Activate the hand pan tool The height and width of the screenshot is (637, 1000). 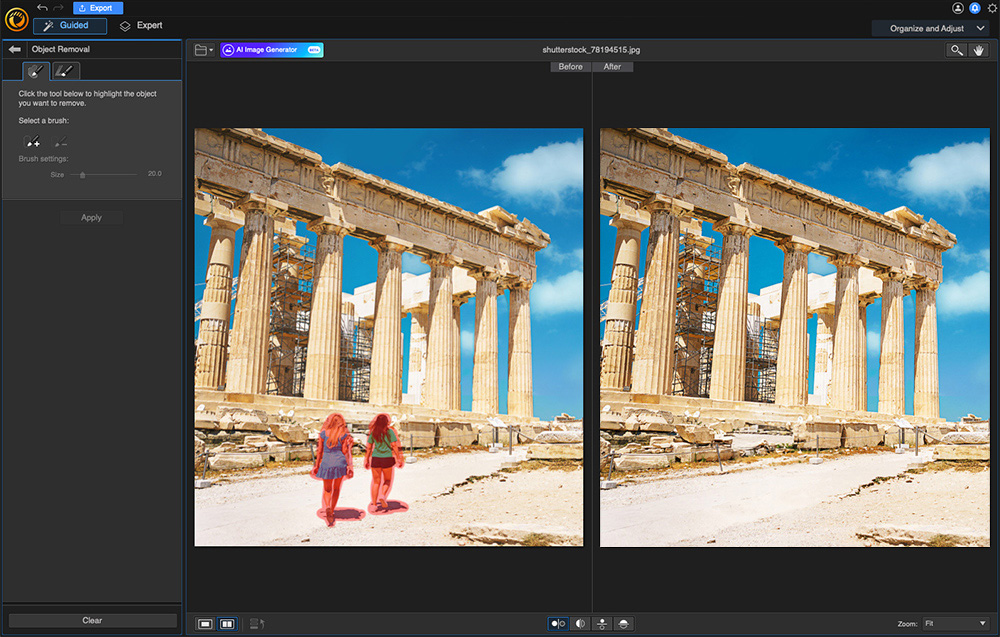click(978, 50)
